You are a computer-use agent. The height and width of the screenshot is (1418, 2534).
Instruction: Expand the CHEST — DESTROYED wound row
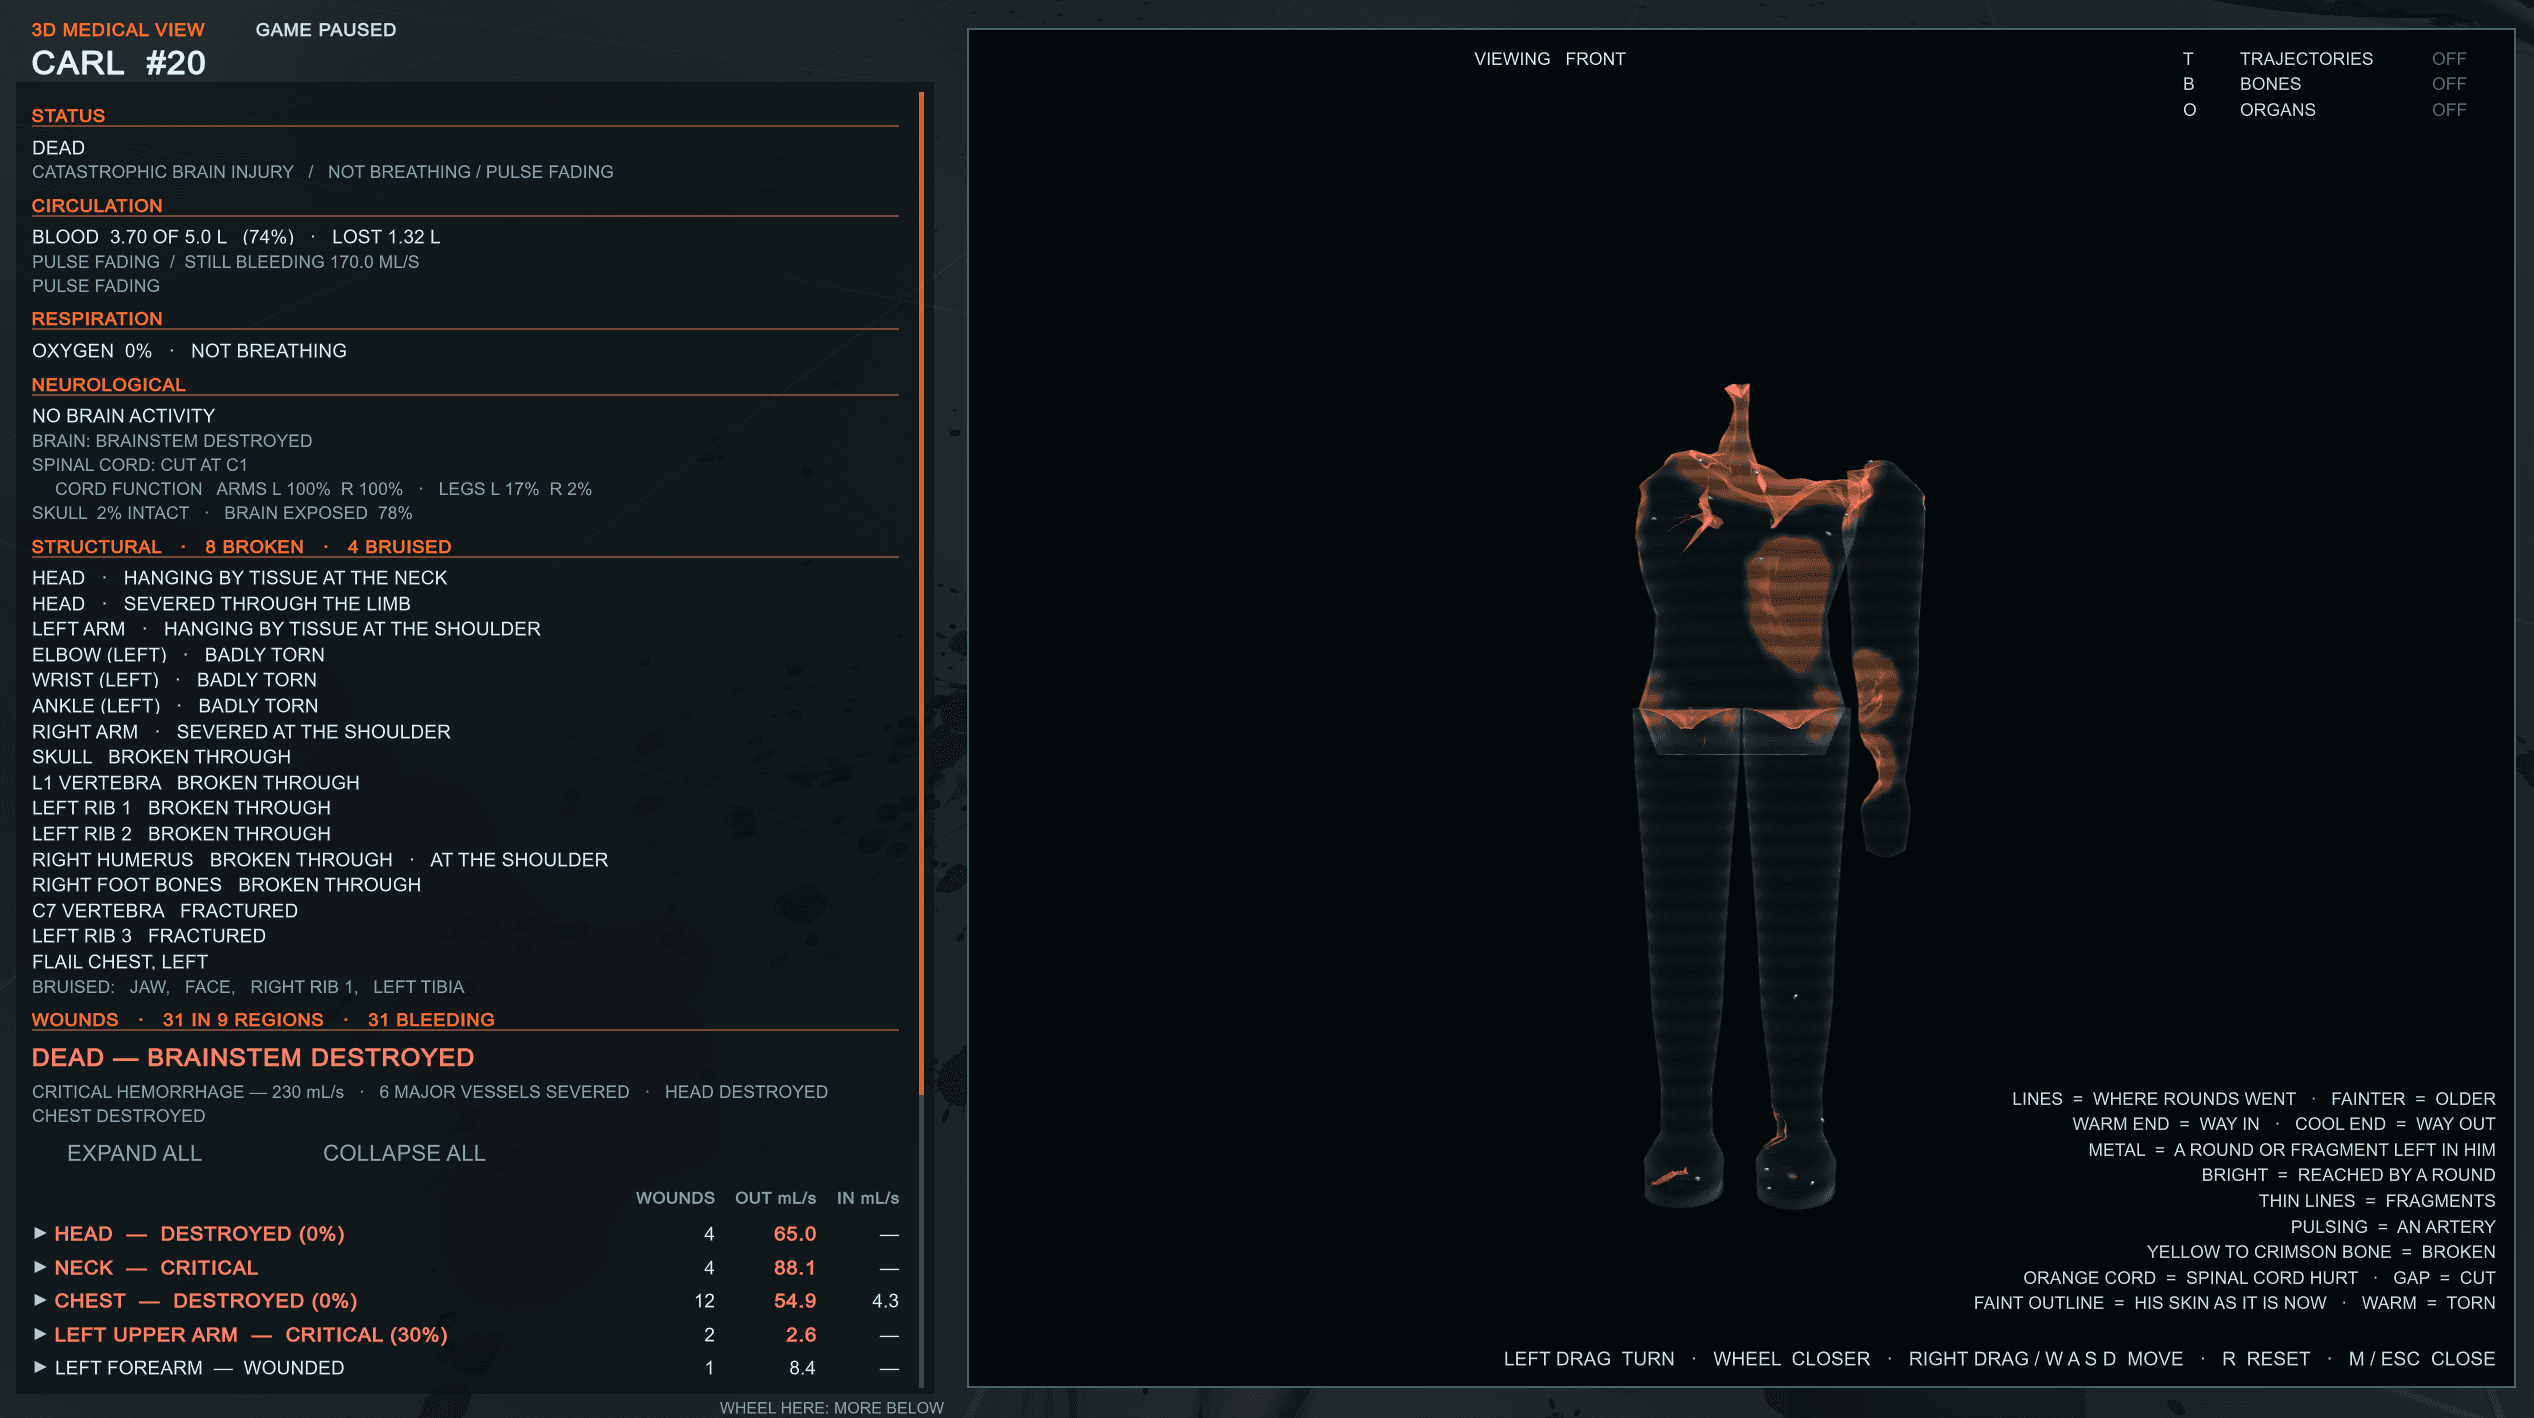coord(465,1301)
